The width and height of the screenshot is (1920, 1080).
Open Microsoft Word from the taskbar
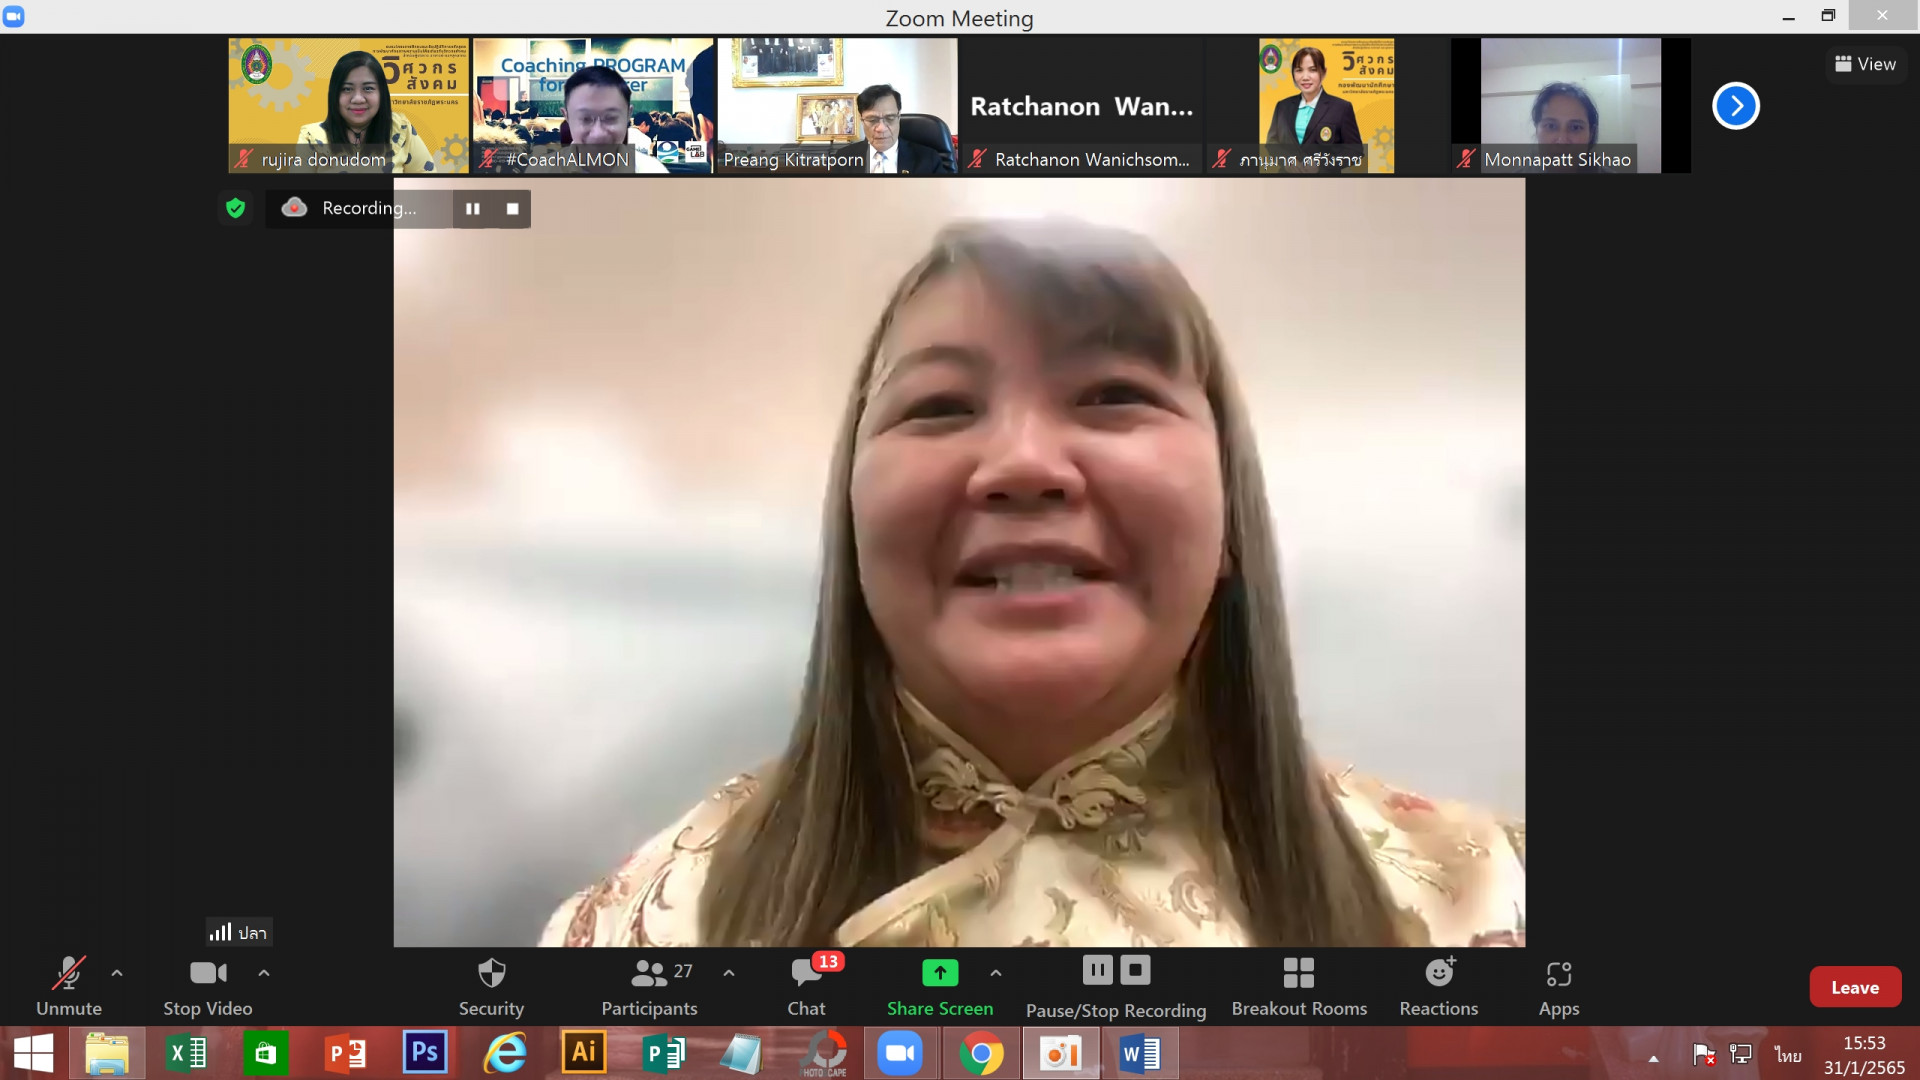pyautogui.click(x=1140, y=1054)
